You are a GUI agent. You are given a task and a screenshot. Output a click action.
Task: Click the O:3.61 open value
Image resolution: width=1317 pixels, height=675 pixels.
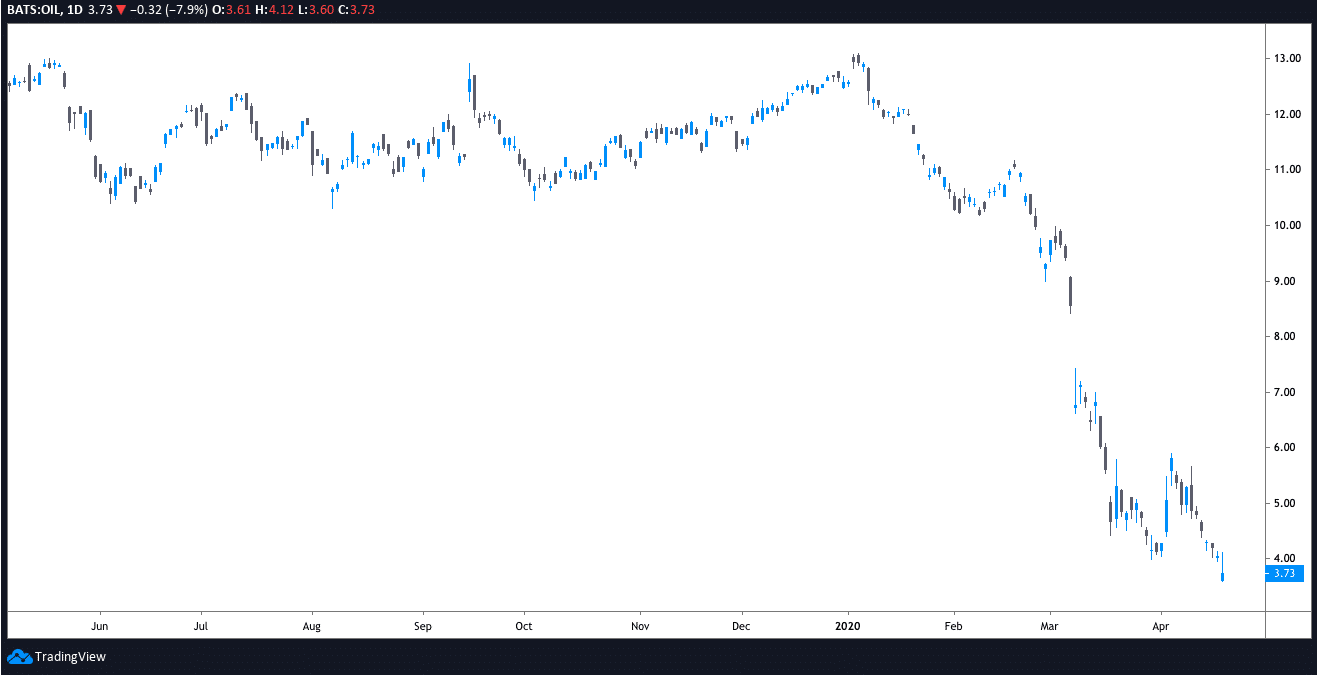[237, 9]
